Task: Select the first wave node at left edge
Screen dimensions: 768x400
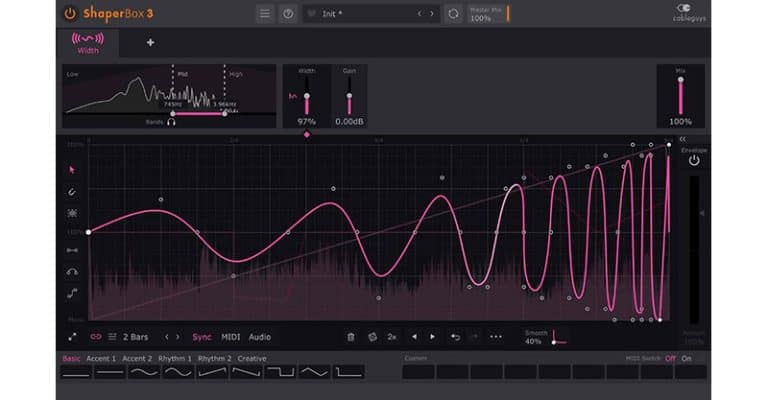Action: tap(88, 232)
